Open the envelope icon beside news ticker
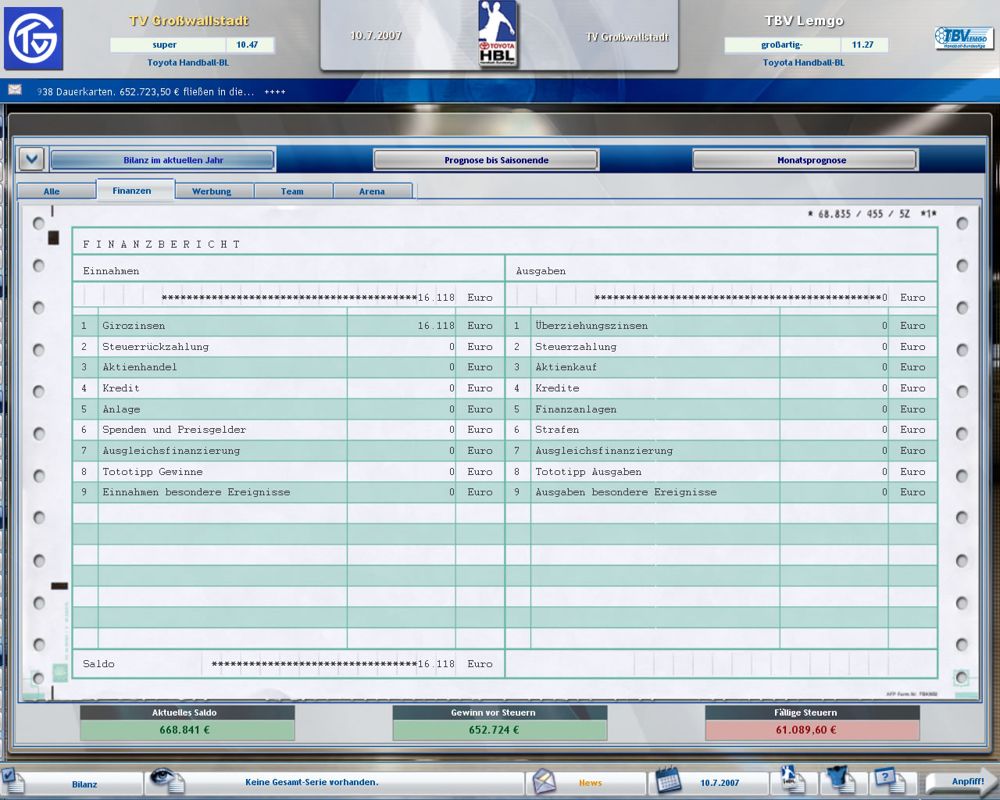The image size is (1000, 800). click(x=15, y=90)
